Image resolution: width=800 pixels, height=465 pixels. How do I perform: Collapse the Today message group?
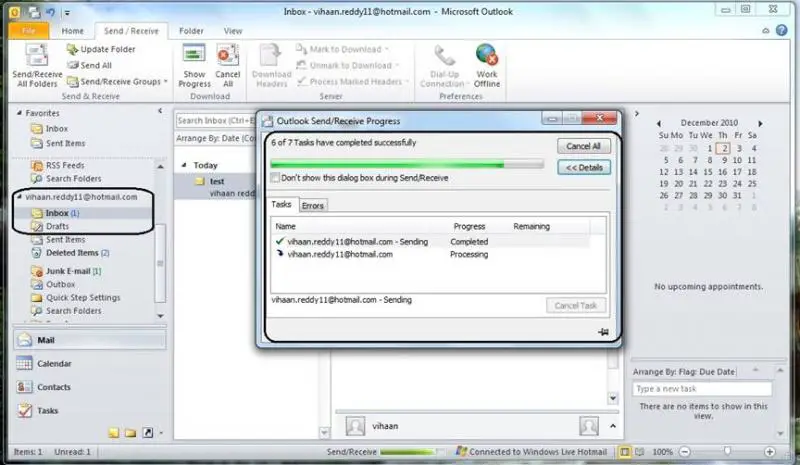click(x=184, y=165)
